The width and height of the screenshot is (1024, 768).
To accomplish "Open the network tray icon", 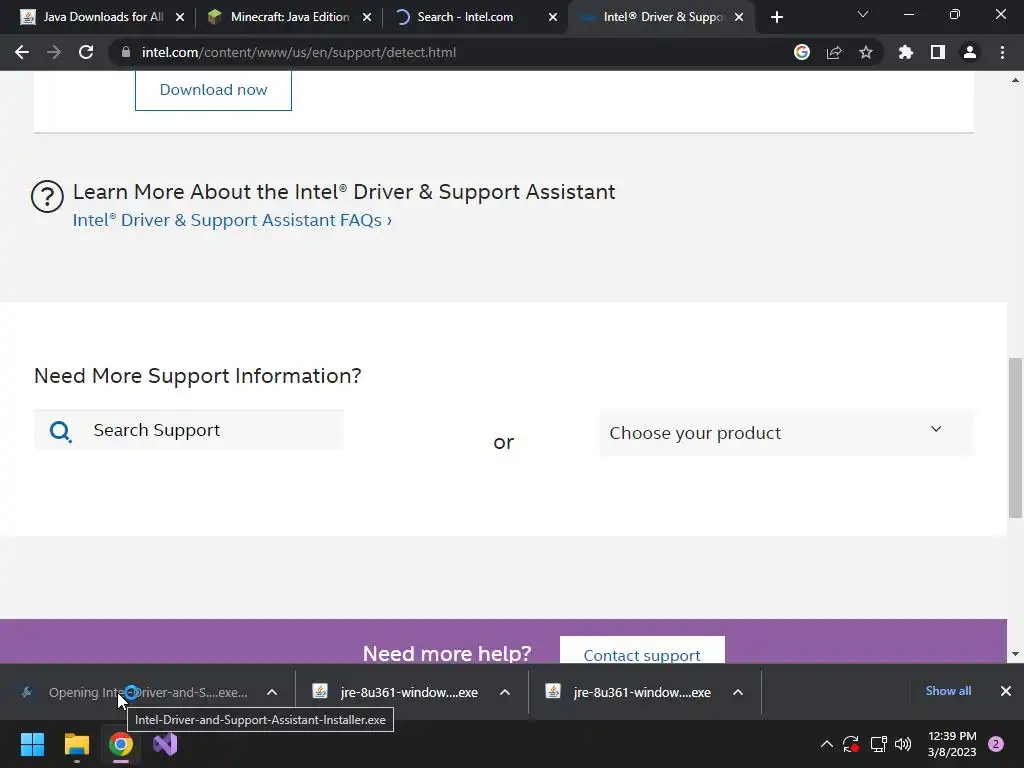I will (x=878, y=744).
